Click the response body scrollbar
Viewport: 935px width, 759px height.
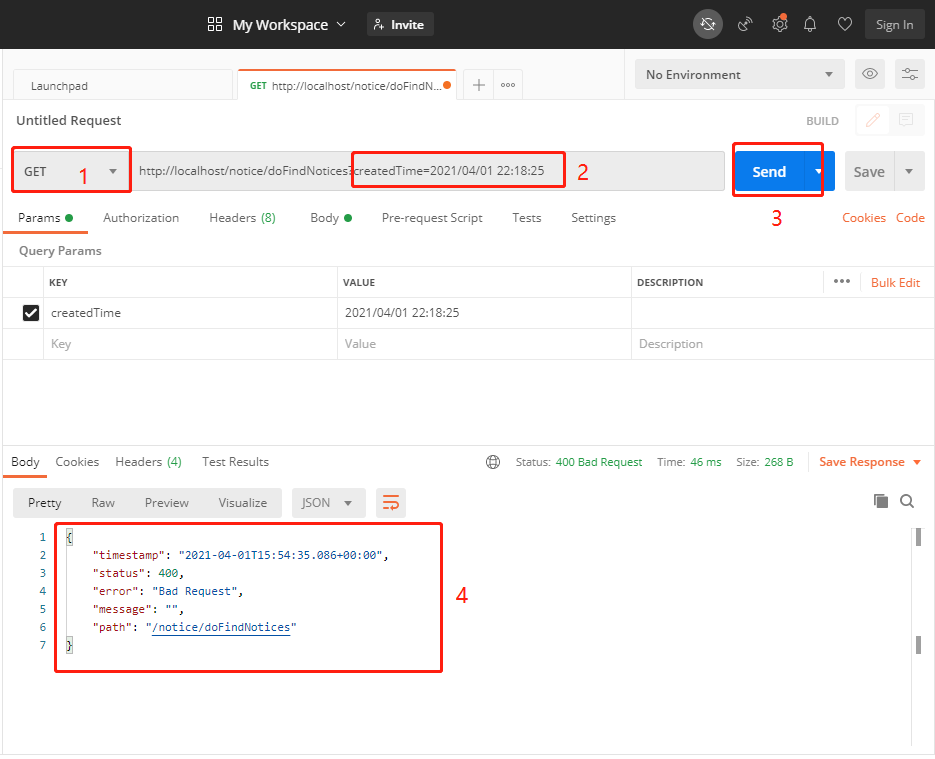point(918,636)
